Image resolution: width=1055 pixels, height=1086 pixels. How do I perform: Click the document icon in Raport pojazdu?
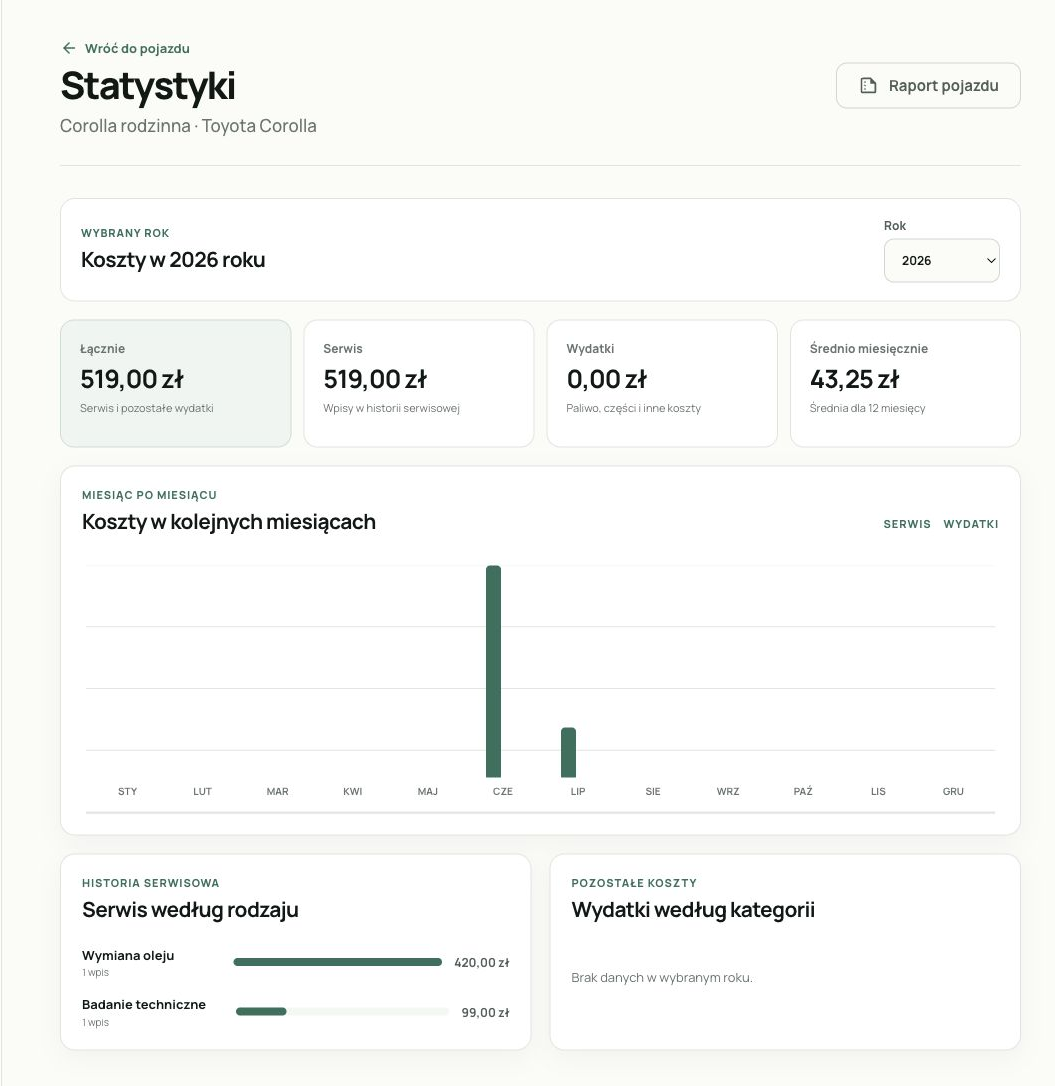click(x=868, y=86)
